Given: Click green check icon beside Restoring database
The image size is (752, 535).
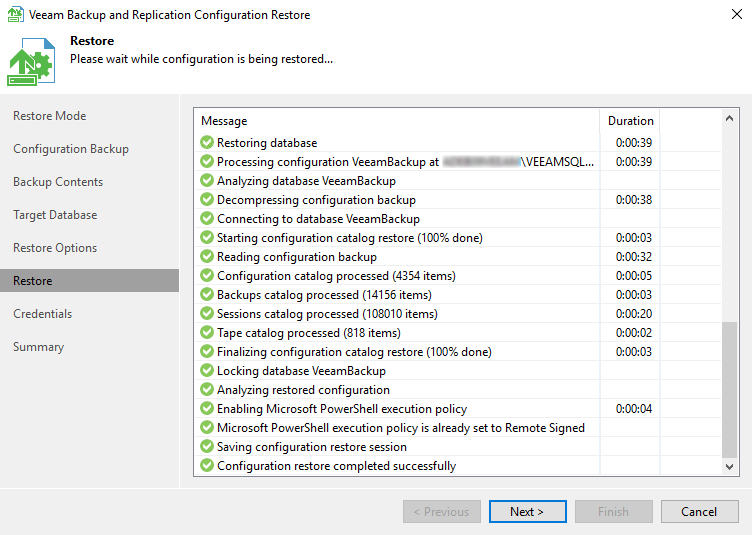Looking at the screenshot, I should coord(207,143).
